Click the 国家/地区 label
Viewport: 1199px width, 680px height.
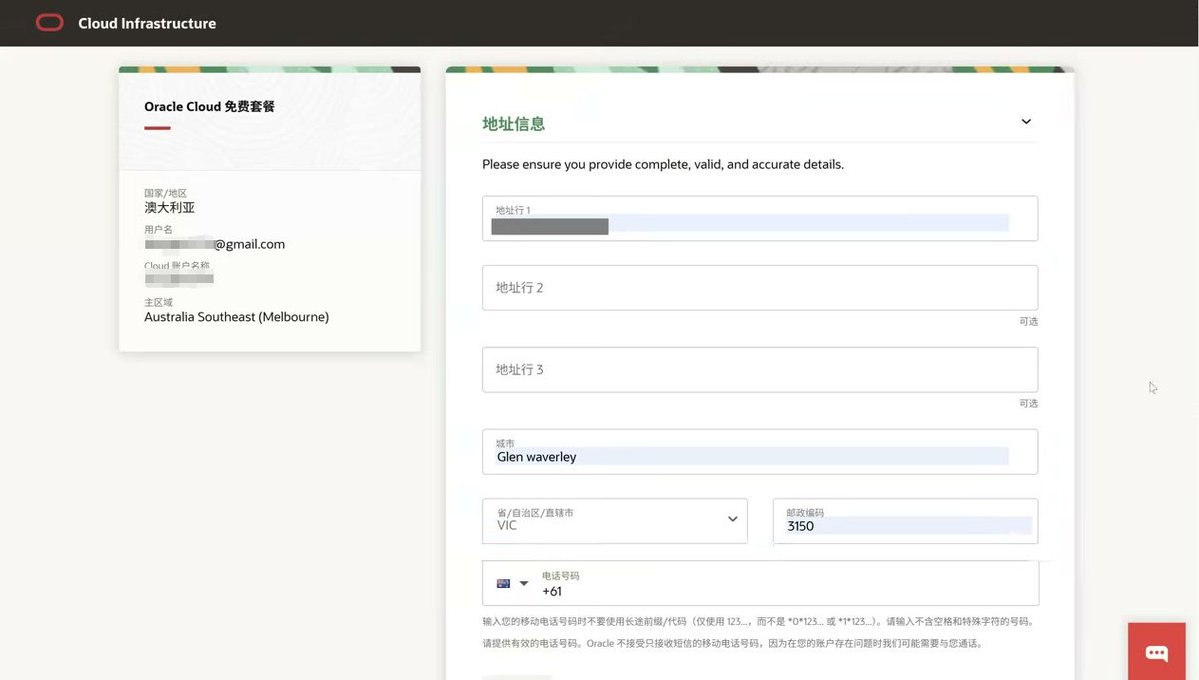(x=166, y=193)
